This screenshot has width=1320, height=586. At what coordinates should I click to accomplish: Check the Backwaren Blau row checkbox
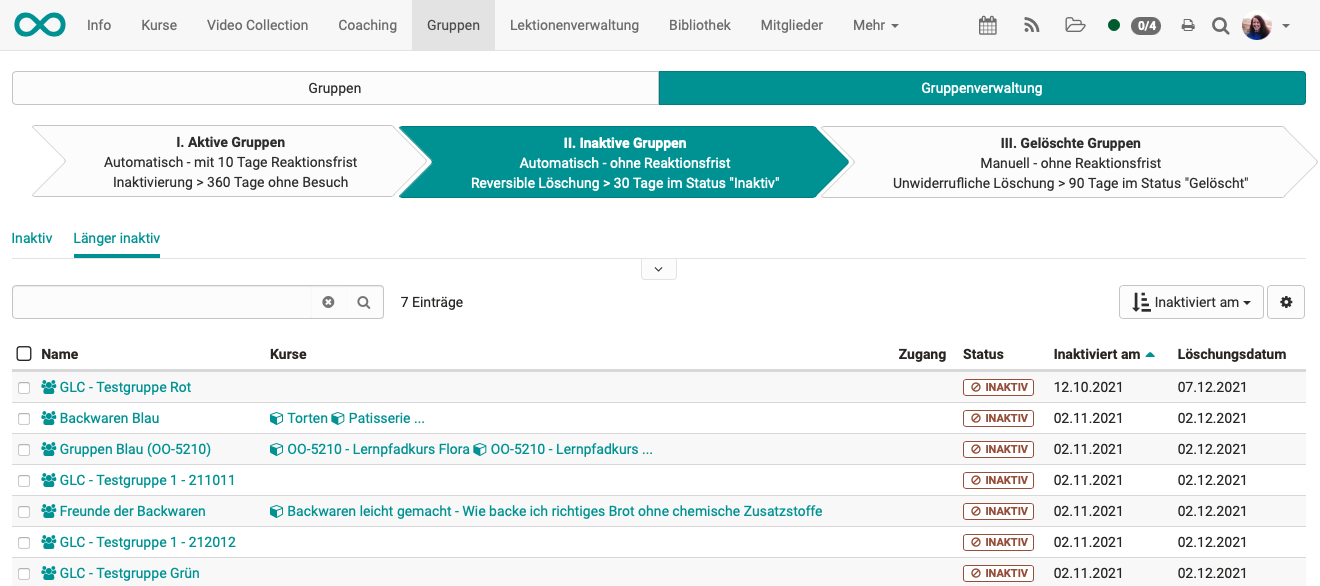click(24, 419)
